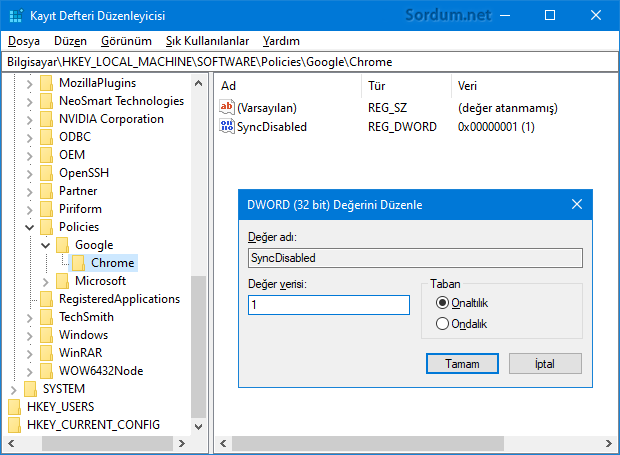The height and width of the screenshot is (455, 620).
Task: Select the Chrome tree item label
Action: (x=113, y=263)
